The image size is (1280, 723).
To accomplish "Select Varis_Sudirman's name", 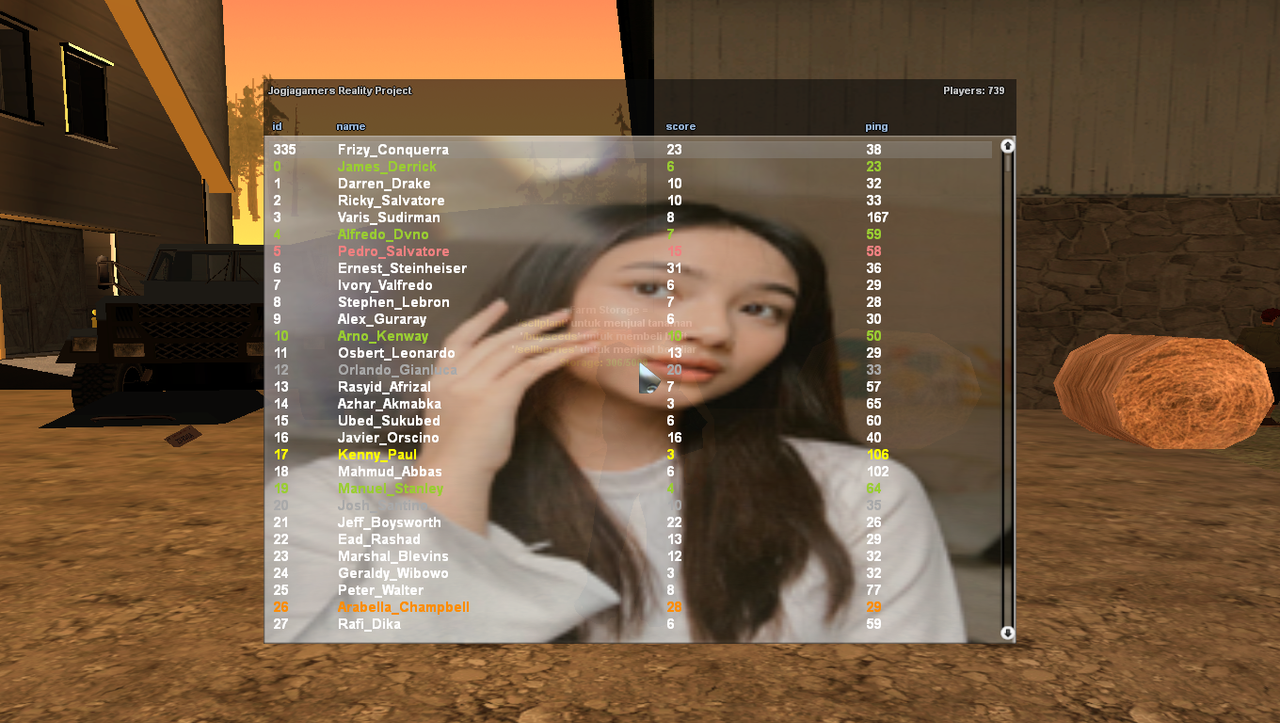I will (x=389, y=218).
